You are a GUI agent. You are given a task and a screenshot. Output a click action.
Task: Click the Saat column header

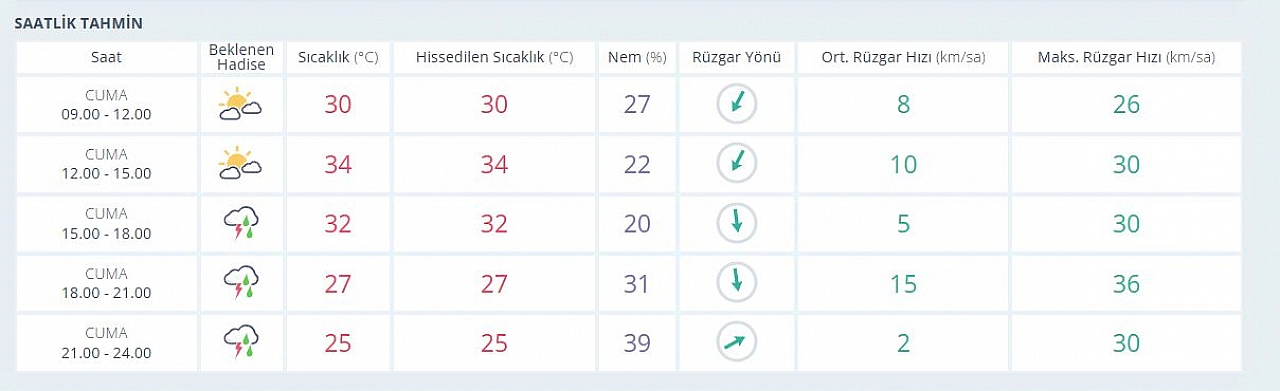point(106,57)
